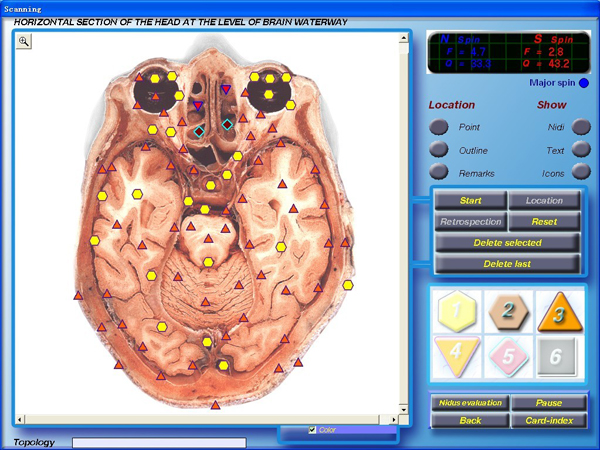Viewport: 600px width, 450px height.
Task: Click the magnifier zoom icon
Action: coord(24,41)
